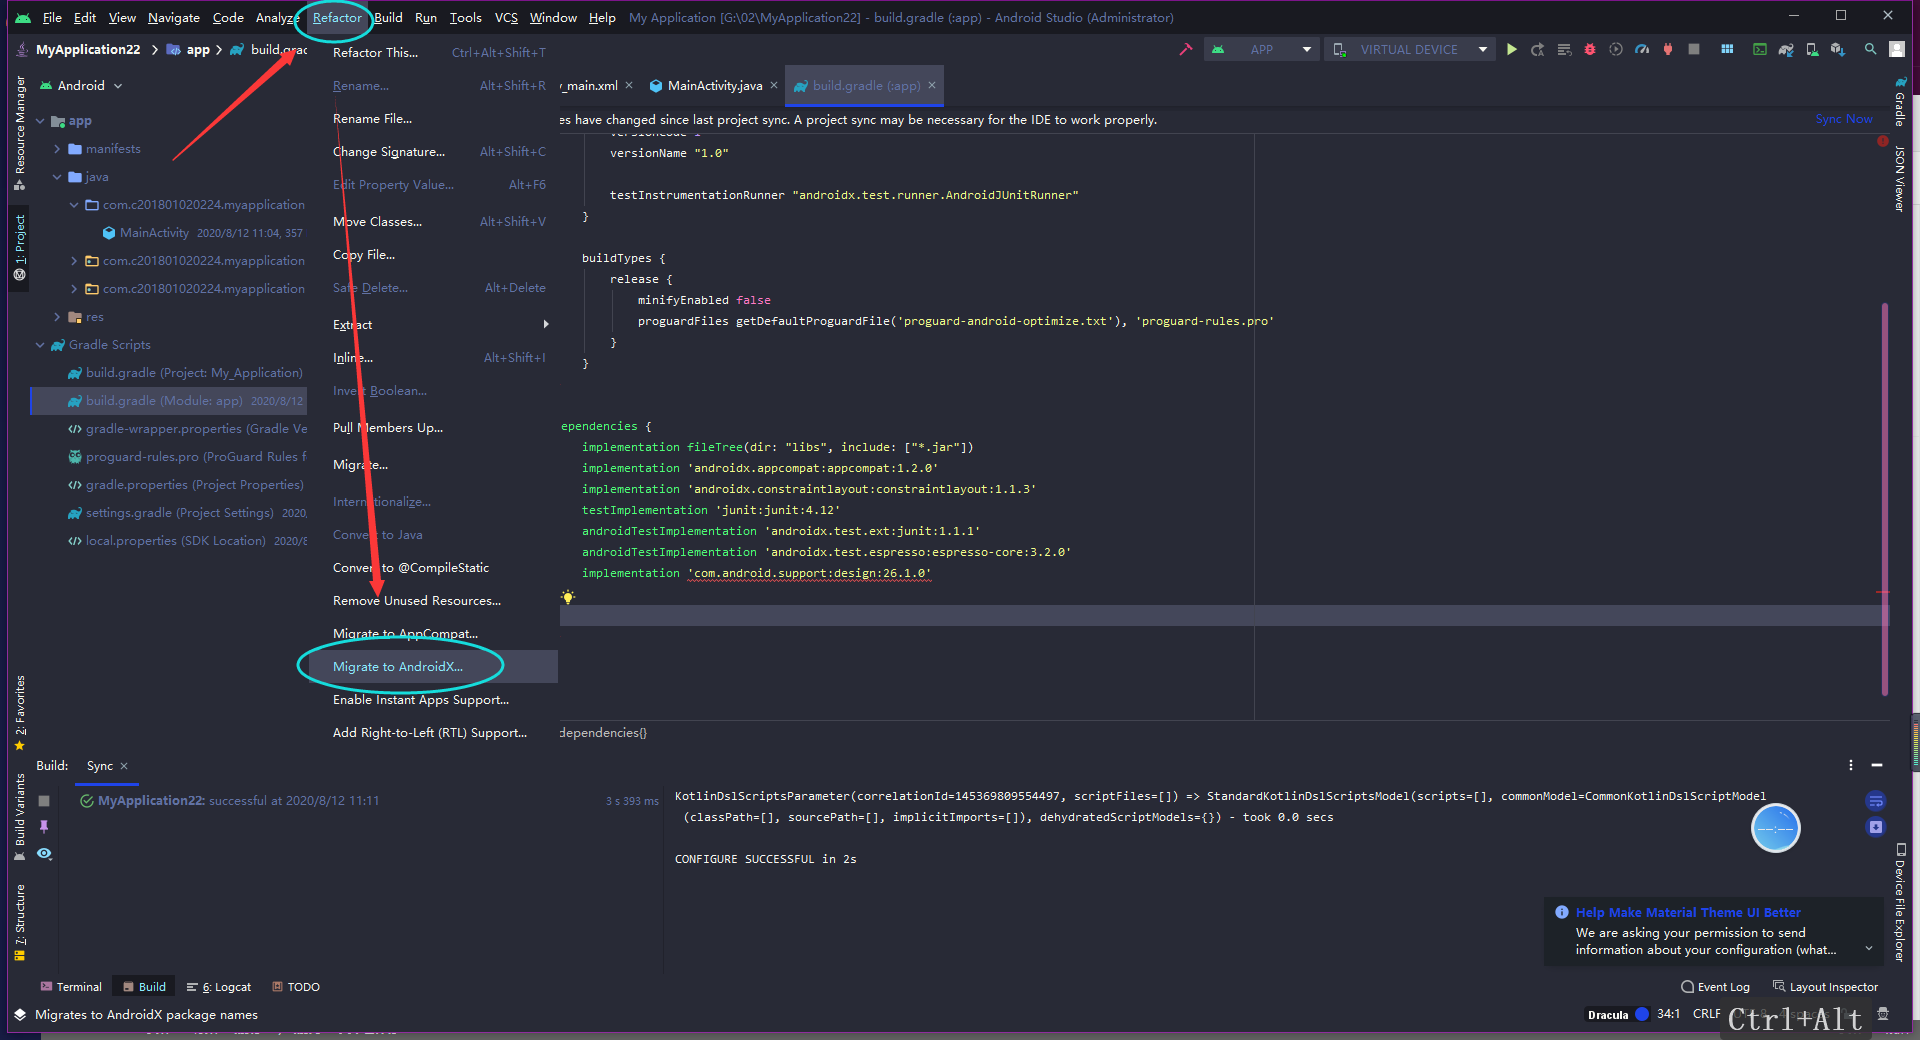Select Migrate to AndroidX menu item
The image size is (1920, 1040).
click(432, 667)
